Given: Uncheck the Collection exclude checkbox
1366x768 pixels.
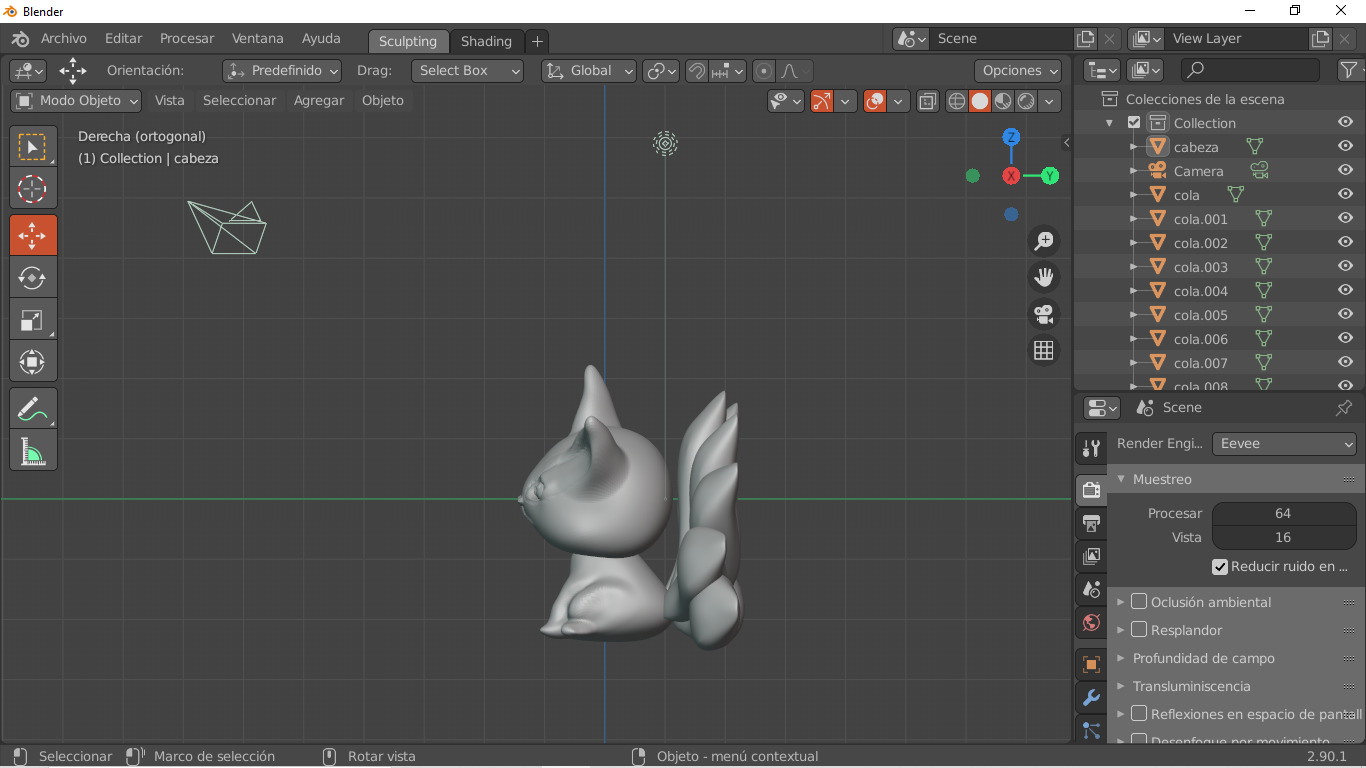Looking at the screenshot, I should click(x=1134, y=123).
